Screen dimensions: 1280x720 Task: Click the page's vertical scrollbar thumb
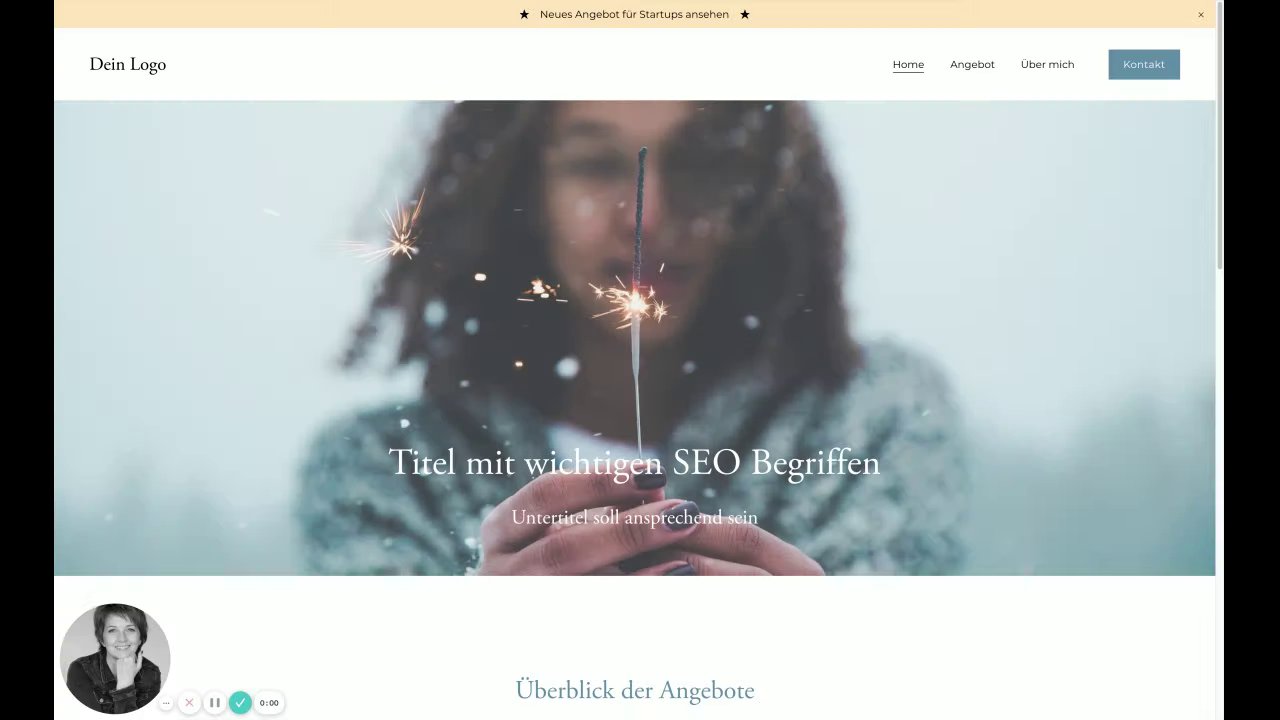pyautogui.click(x=1220, y=136)
